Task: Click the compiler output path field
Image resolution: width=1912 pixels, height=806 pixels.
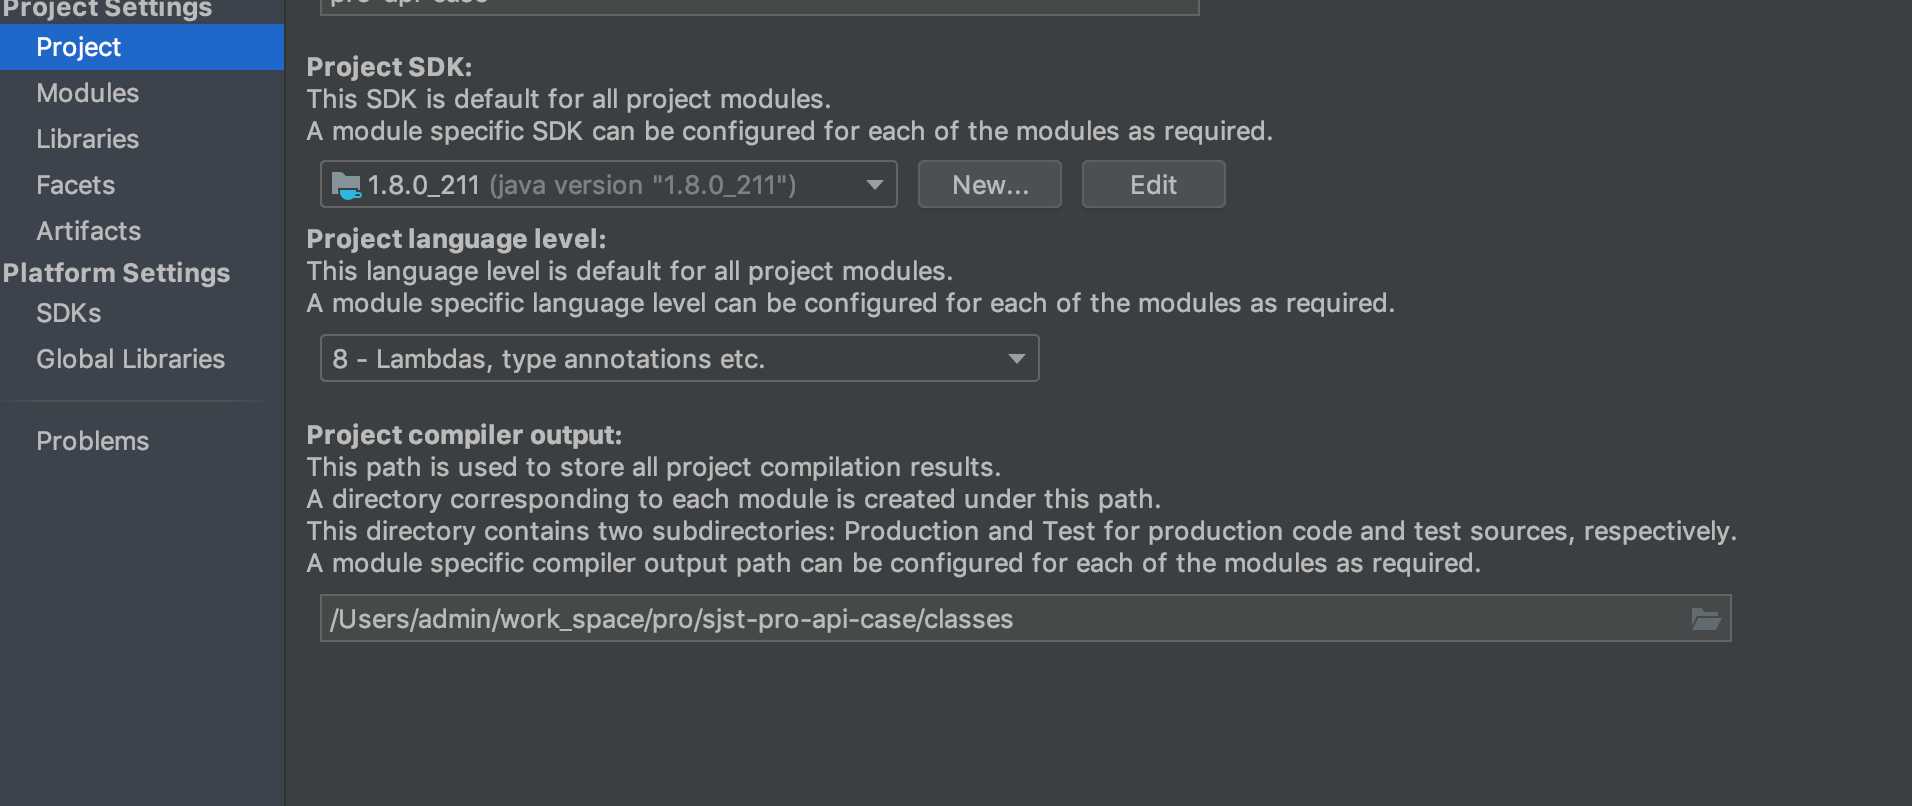Action: pos(1025,618)
